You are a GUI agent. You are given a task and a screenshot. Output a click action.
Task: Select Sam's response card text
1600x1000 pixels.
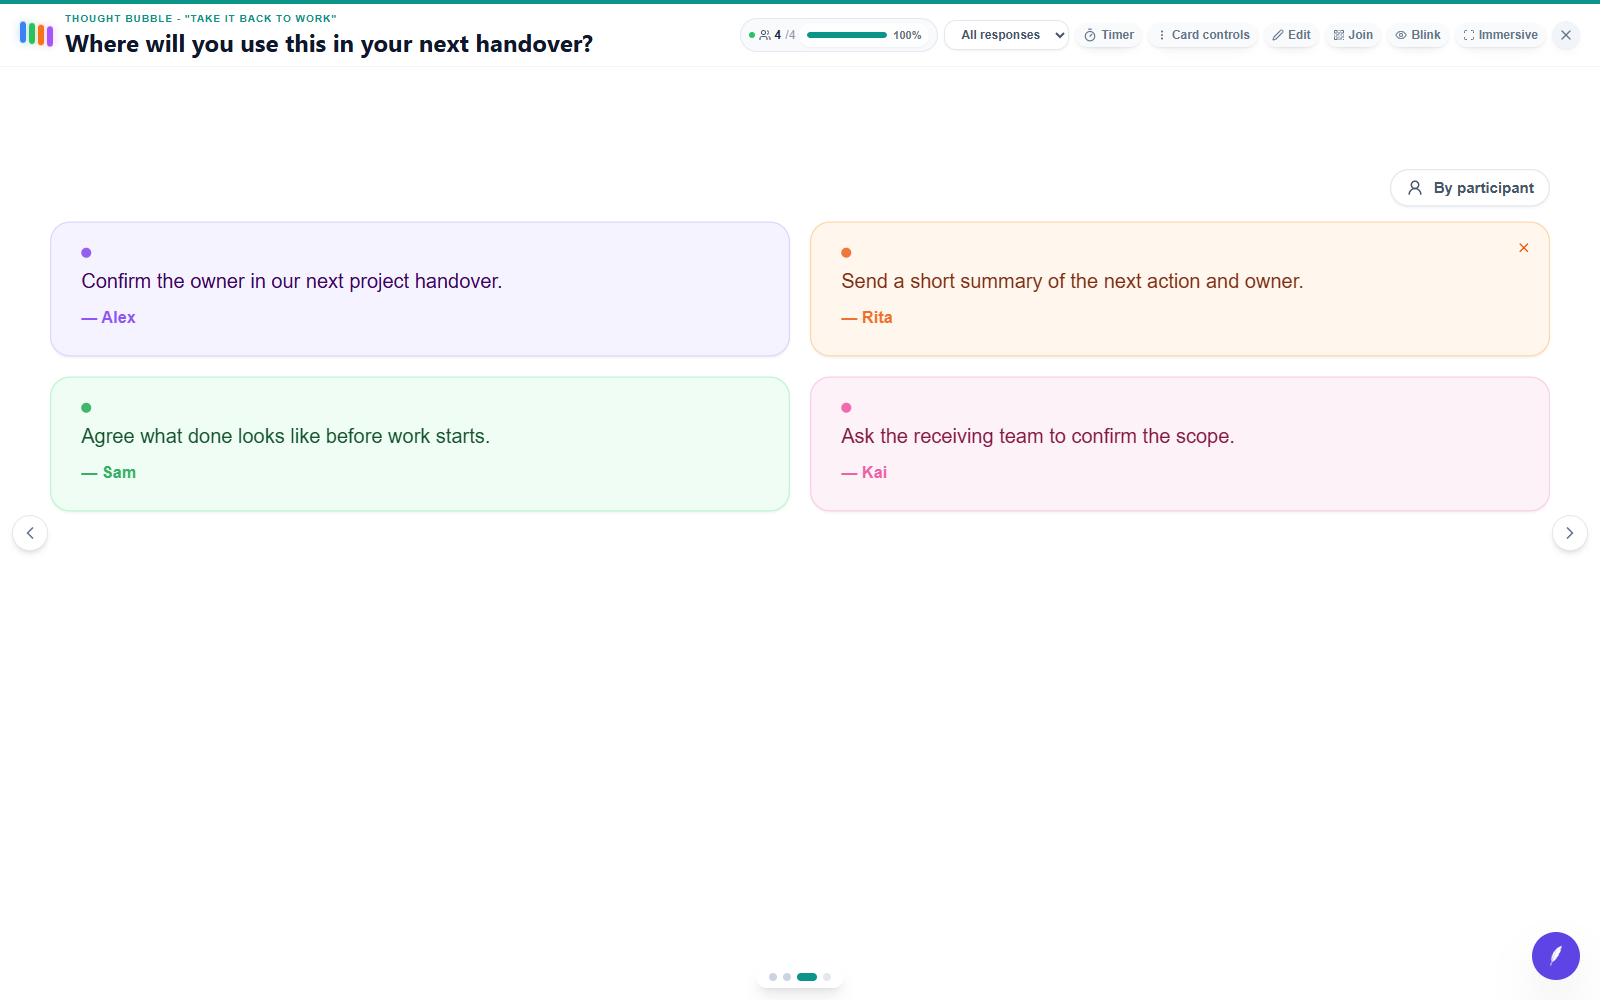[286, 436]
